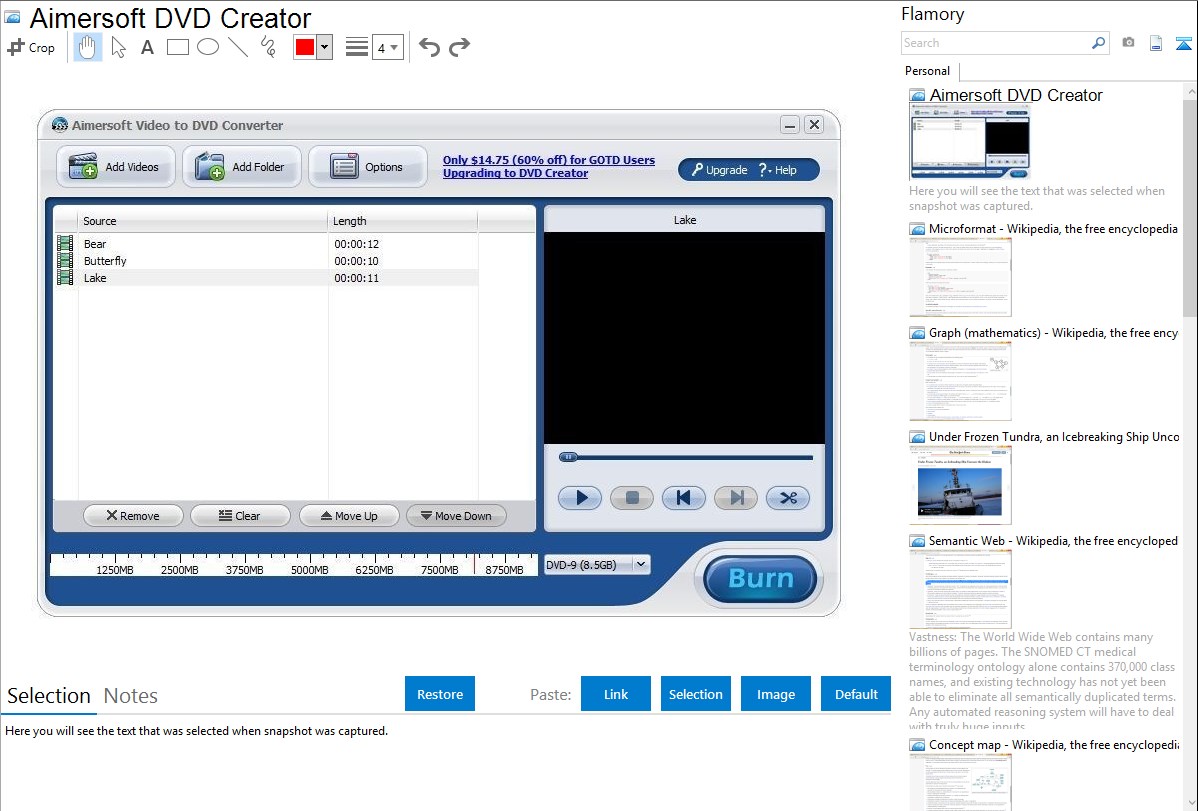The height and width of the screenshot is (811, 1198).
Task: Select the Butterfly video row
Action: click(267, 261)
